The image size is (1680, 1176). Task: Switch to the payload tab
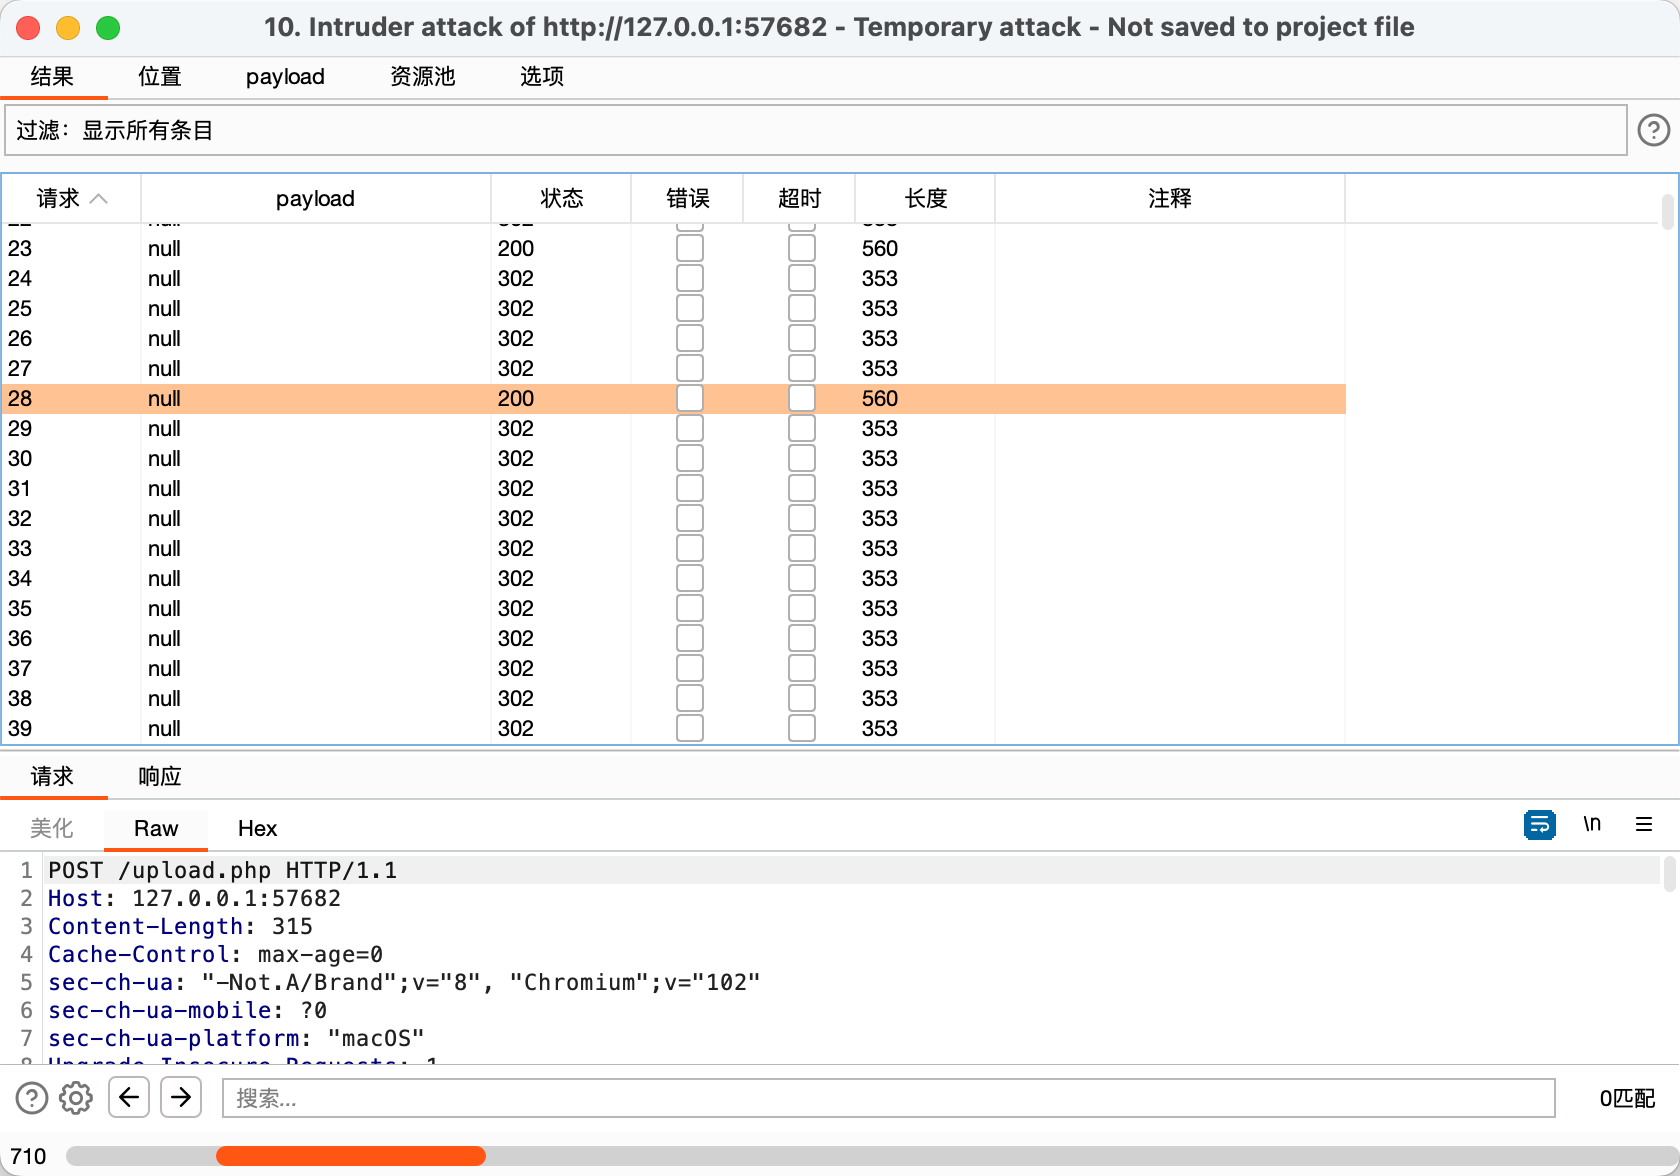click(x=285, y=77)
